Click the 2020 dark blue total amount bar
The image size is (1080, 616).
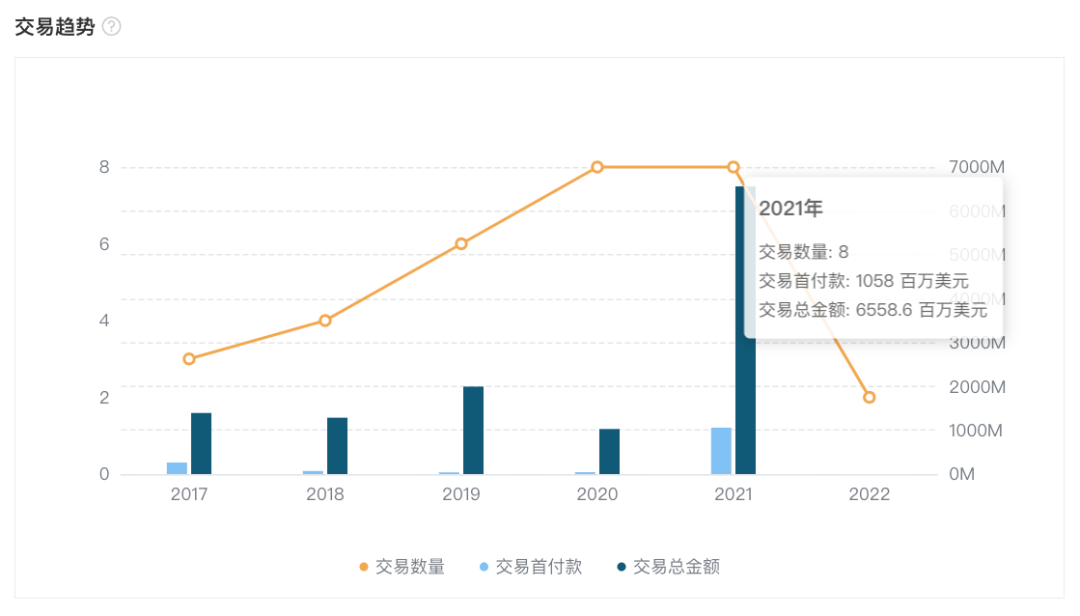tap(609, 451)
